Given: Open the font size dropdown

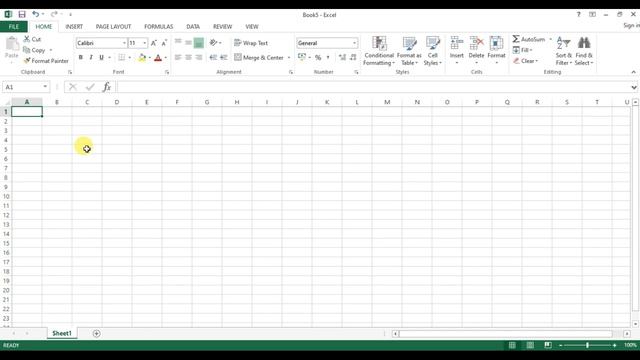Looking at the screenshot, I should 144,43.
